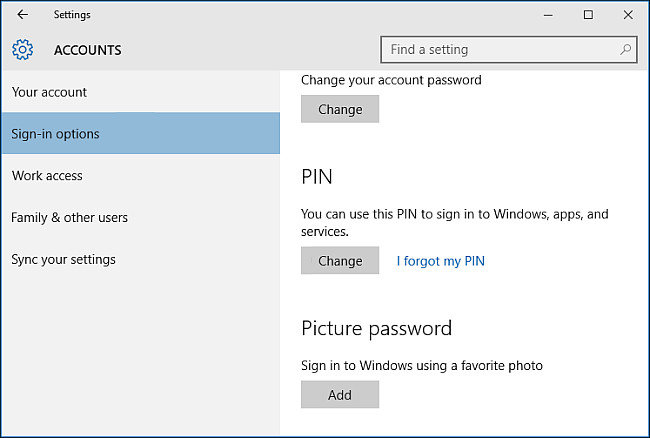The image size is (650, 438).
Task: Click the Settings window title text
Action: [72, 15]
